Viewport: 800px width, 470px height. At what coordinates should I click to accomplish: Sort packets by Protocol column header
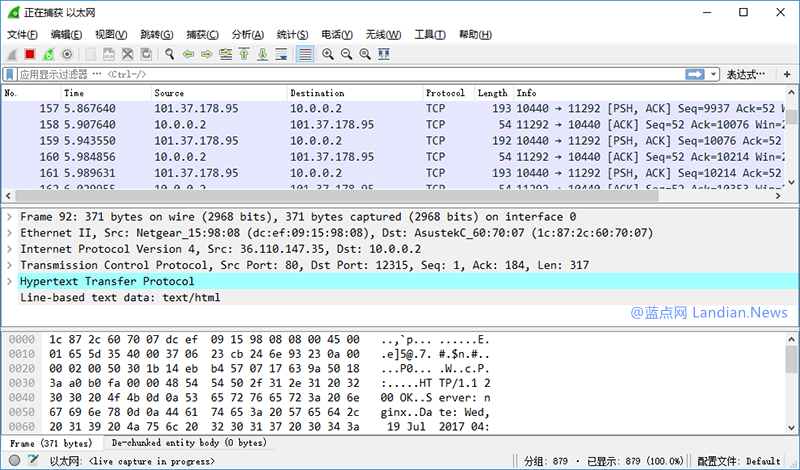(x=448, y=93)
